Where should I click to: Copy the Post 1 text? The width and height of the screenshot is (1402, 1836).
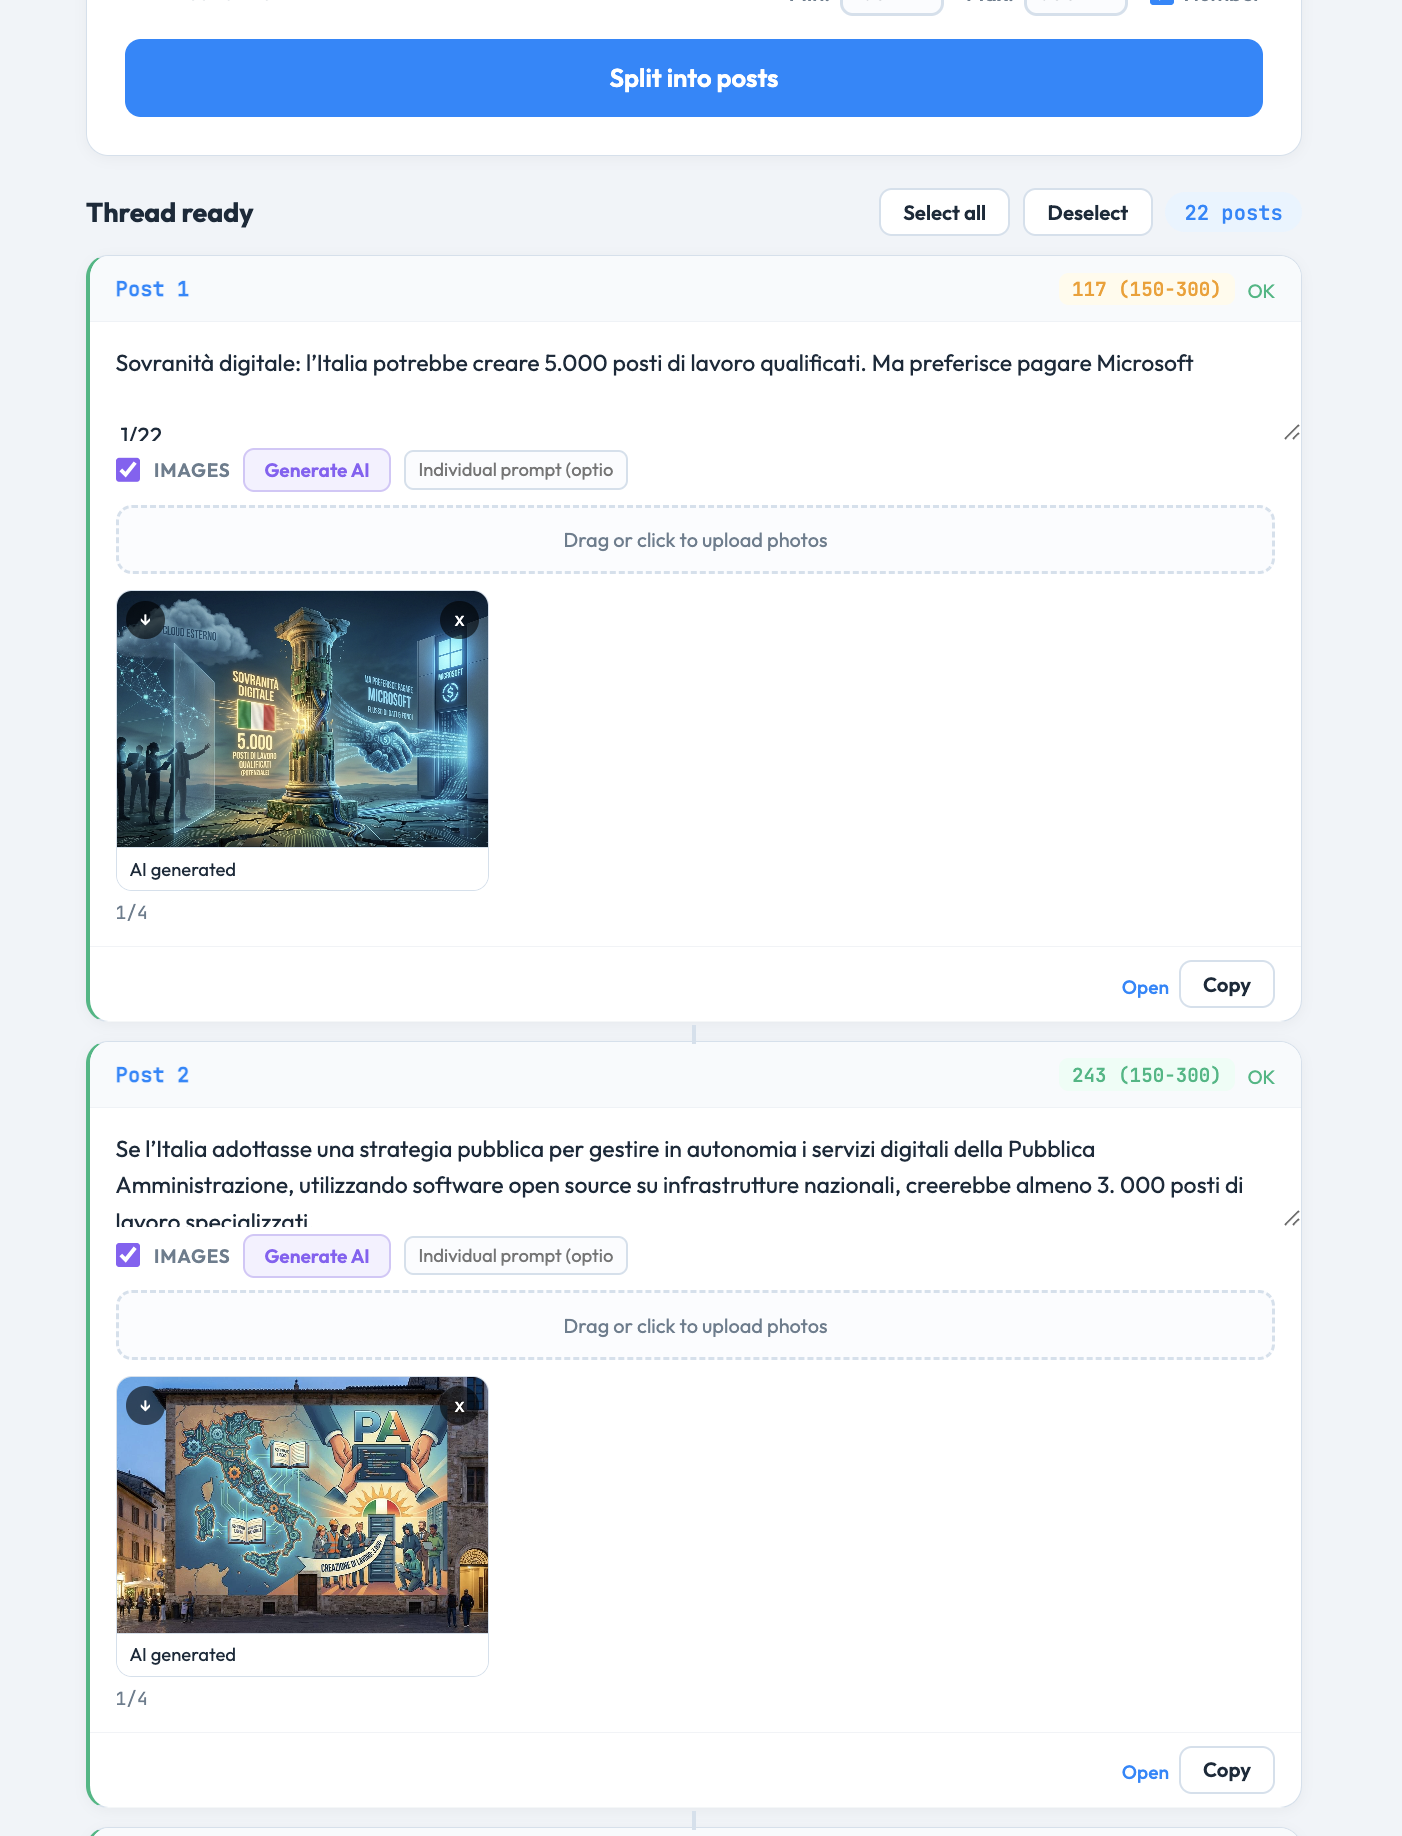click(1226, 985)
